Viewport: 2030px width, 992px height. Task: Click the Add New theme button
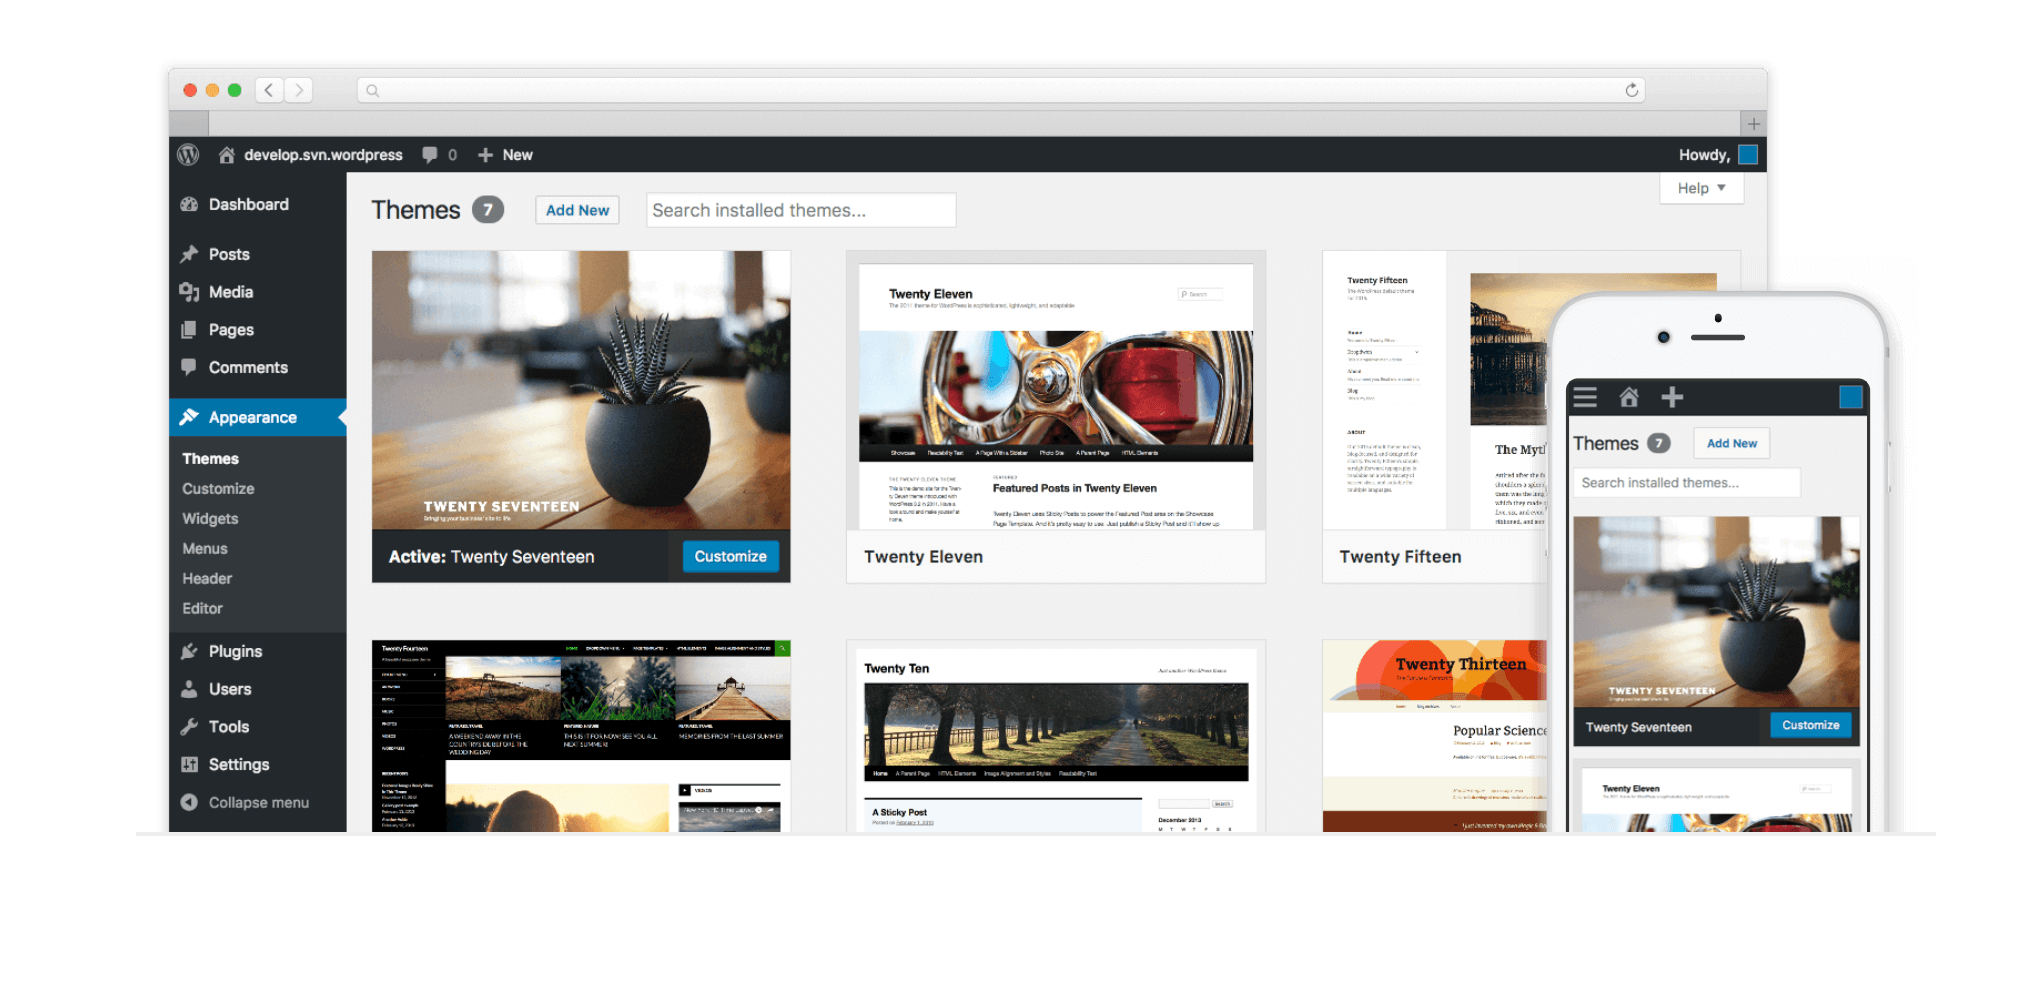point(577,210)
